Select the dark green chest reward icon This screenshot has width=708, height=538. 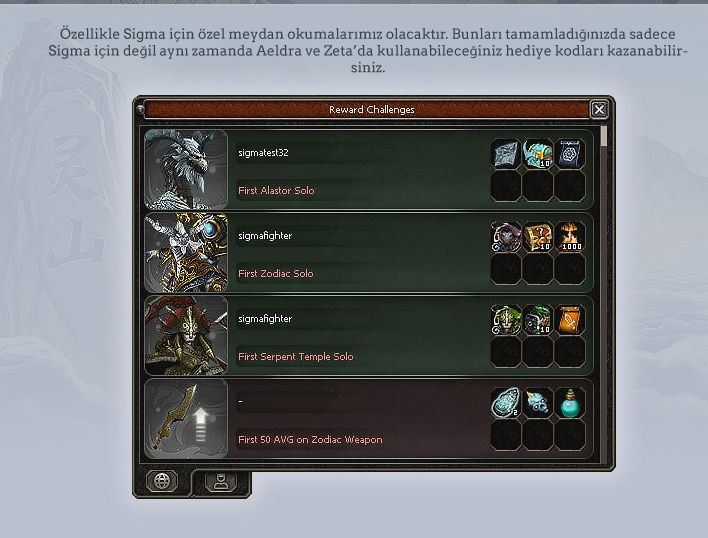tap(538, 320)
